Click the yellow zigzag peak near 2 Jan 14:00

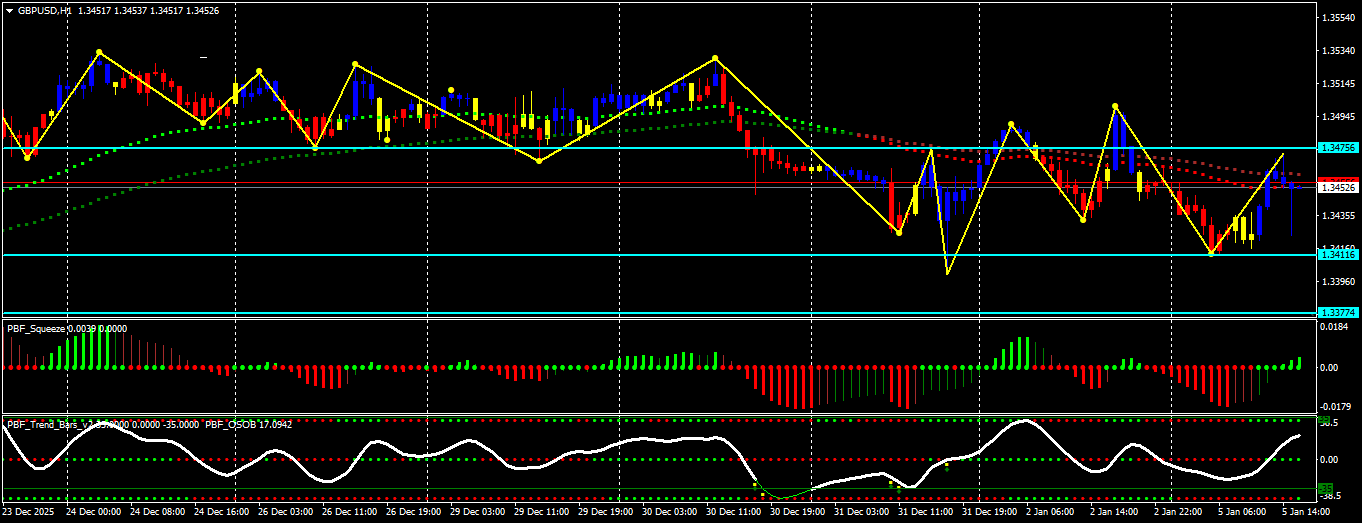1115,106
